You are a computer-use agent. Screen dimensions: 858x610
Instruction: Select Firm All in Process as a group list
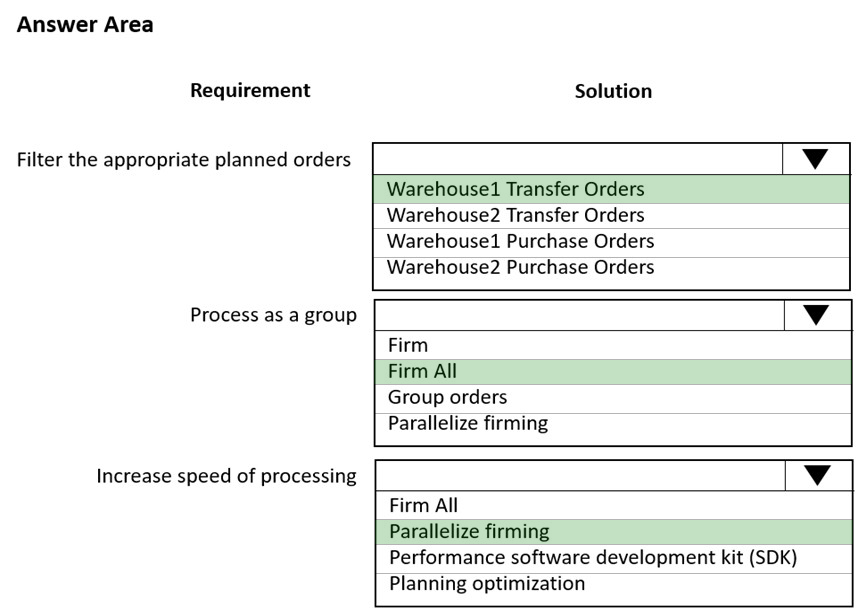click(x=613, y=371)
